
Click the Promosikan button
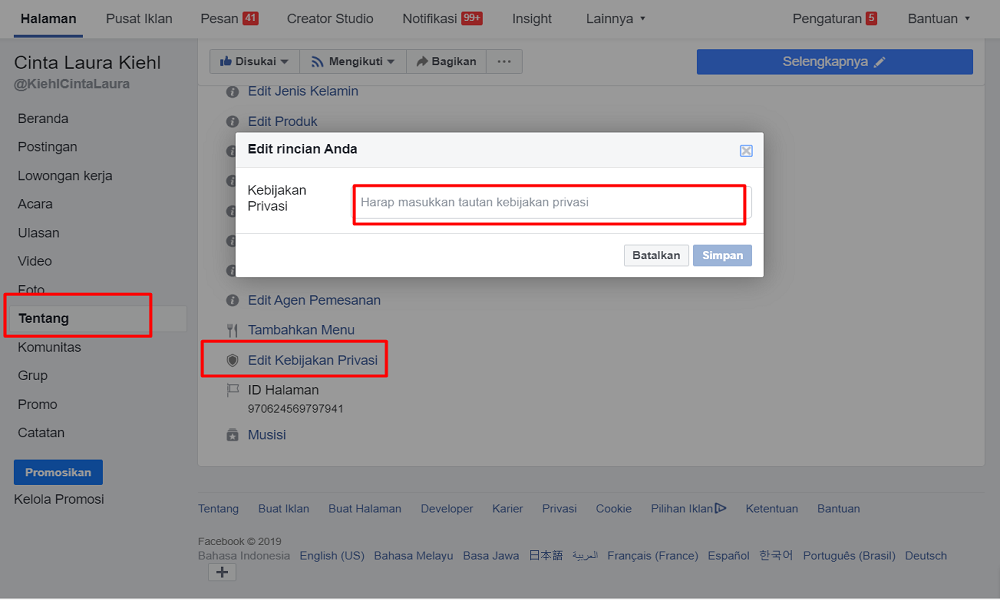[x=58, y=472]
